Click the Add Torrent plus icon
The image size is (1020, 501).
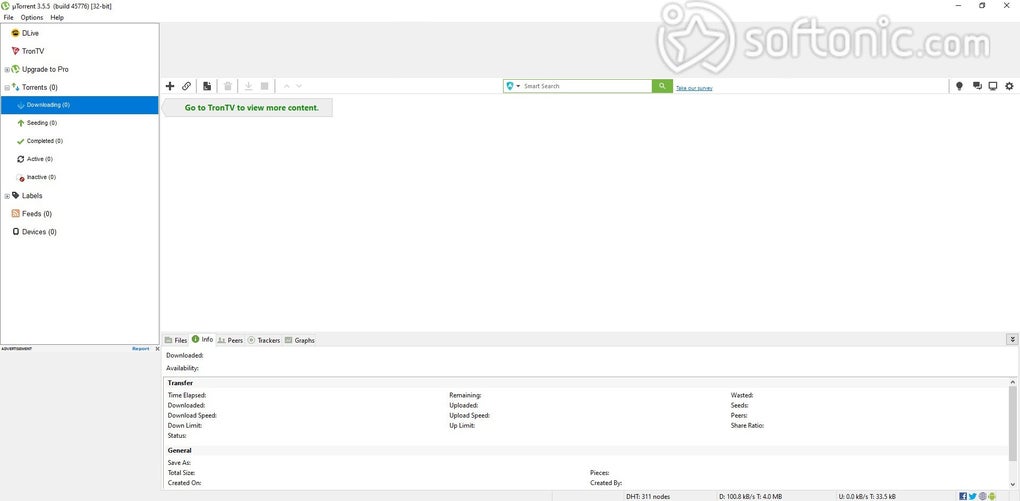pyautogui.click(x=170, y=86)
